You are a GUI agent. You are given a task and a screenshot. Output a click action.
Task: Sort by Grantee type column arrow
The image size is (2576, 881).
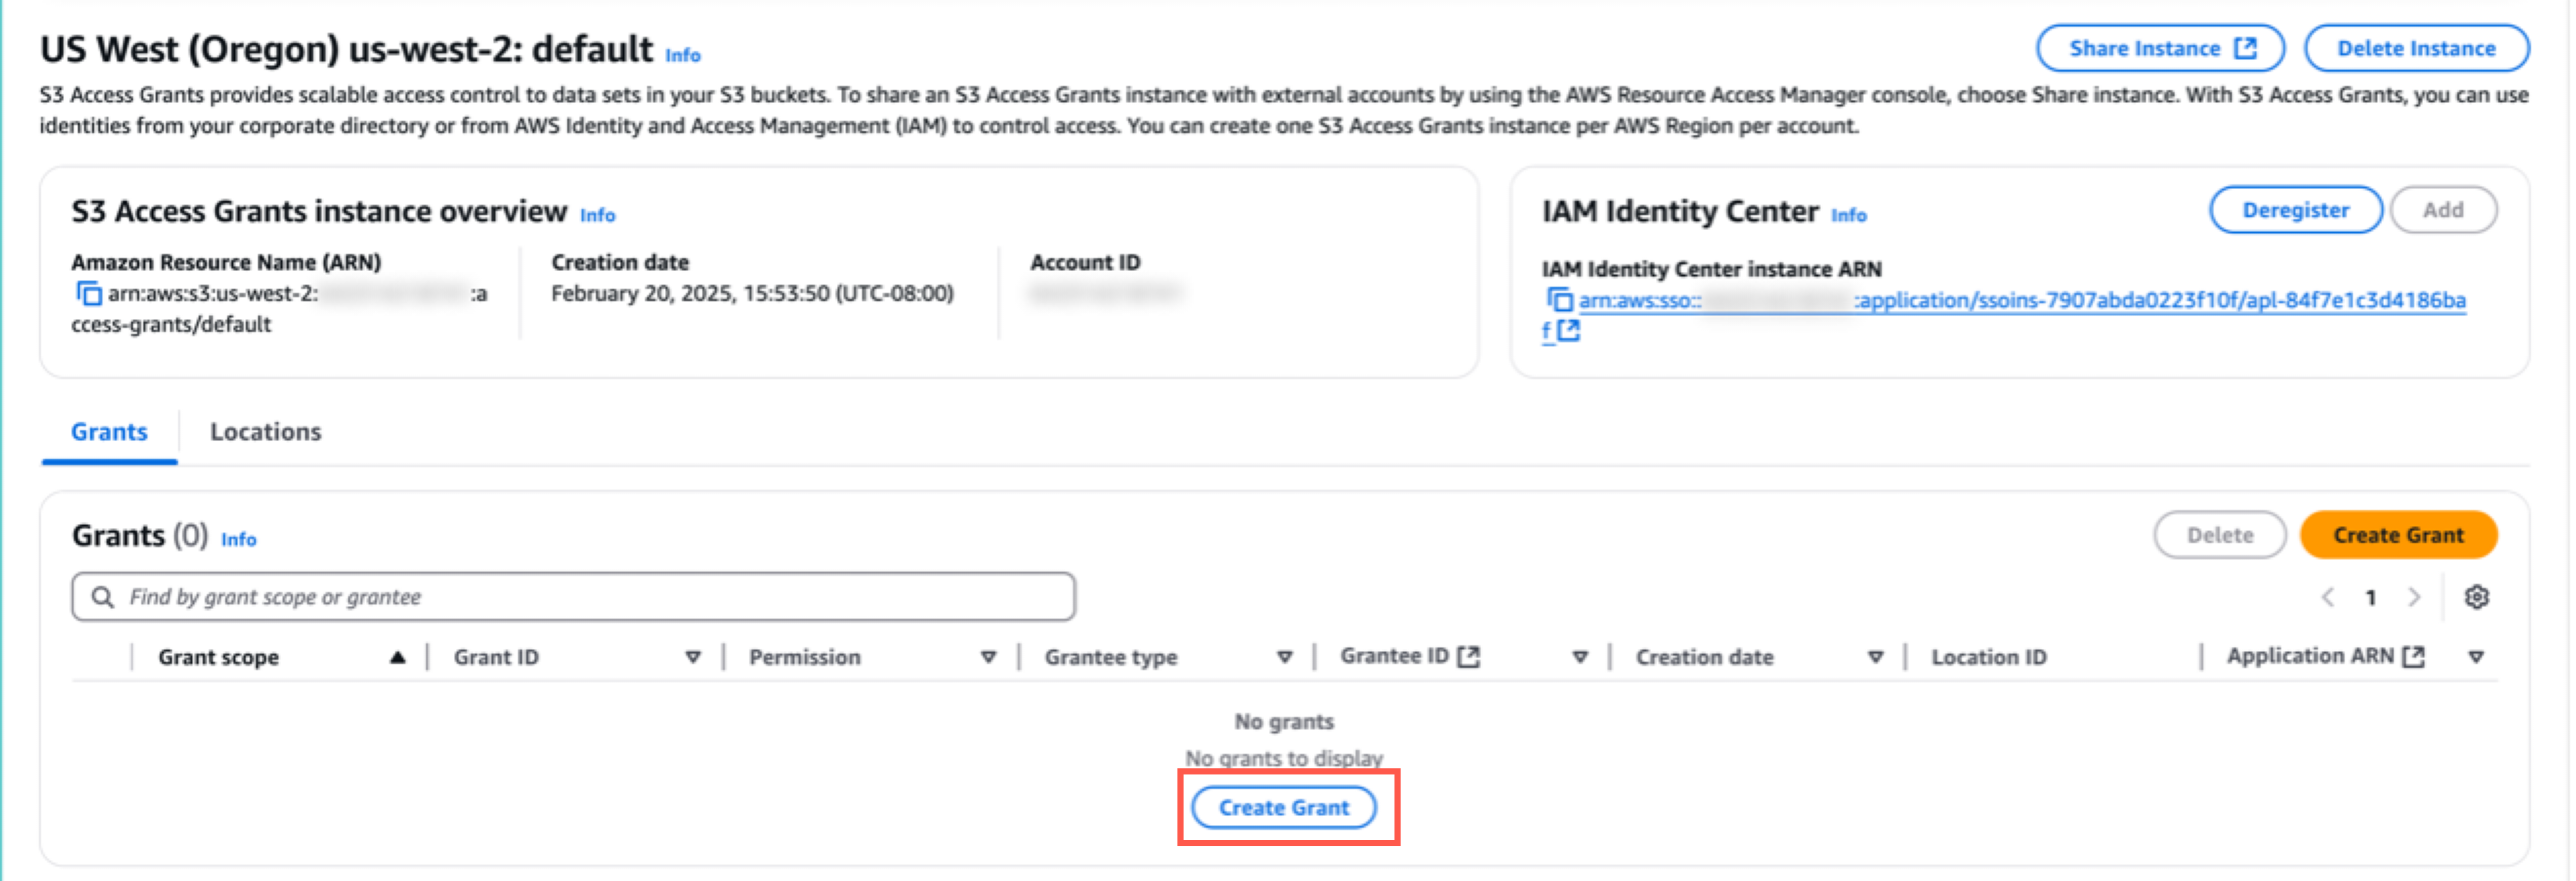coord(1284,657)
